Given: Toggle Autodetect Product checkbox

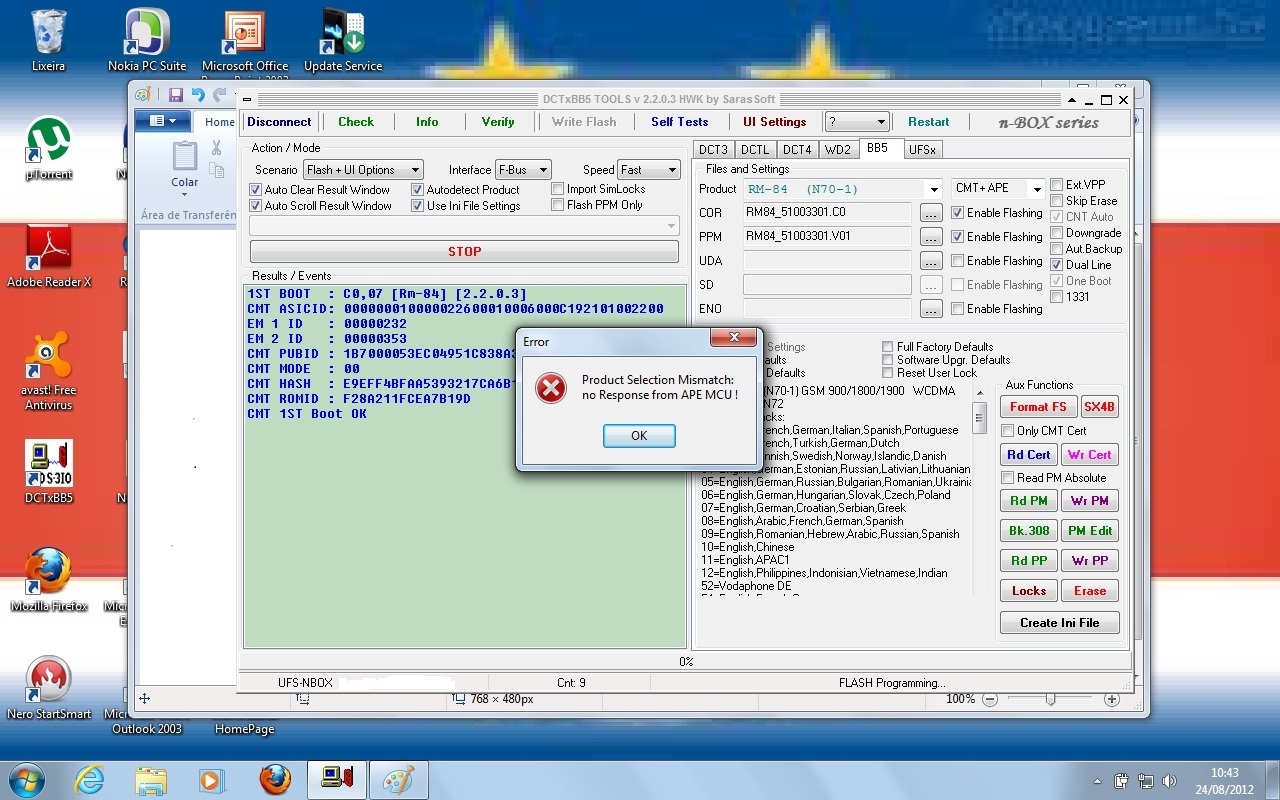Looking at the screenshot, I should (x=418, y=190).
